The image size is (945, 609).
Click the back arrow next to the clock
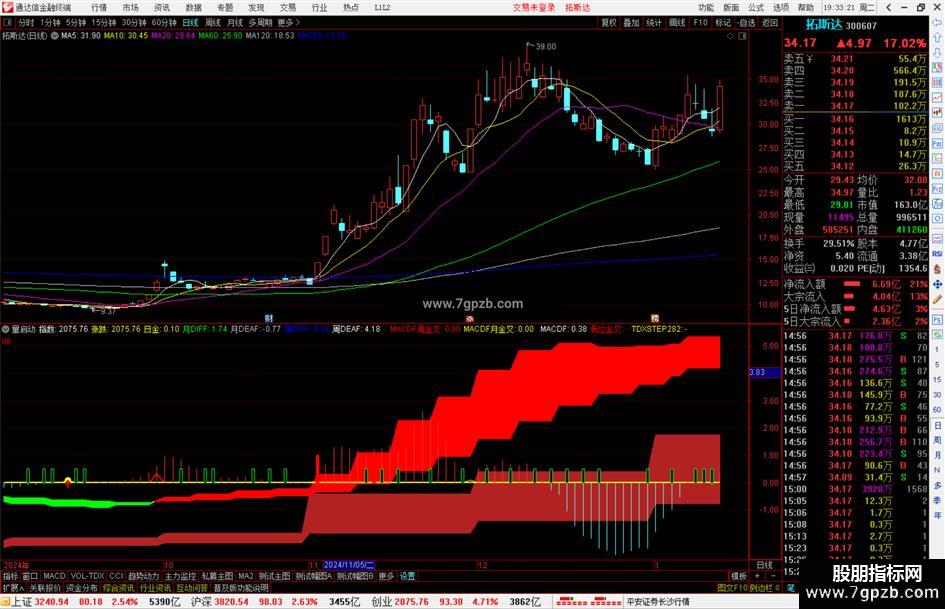tap(888, 7)
